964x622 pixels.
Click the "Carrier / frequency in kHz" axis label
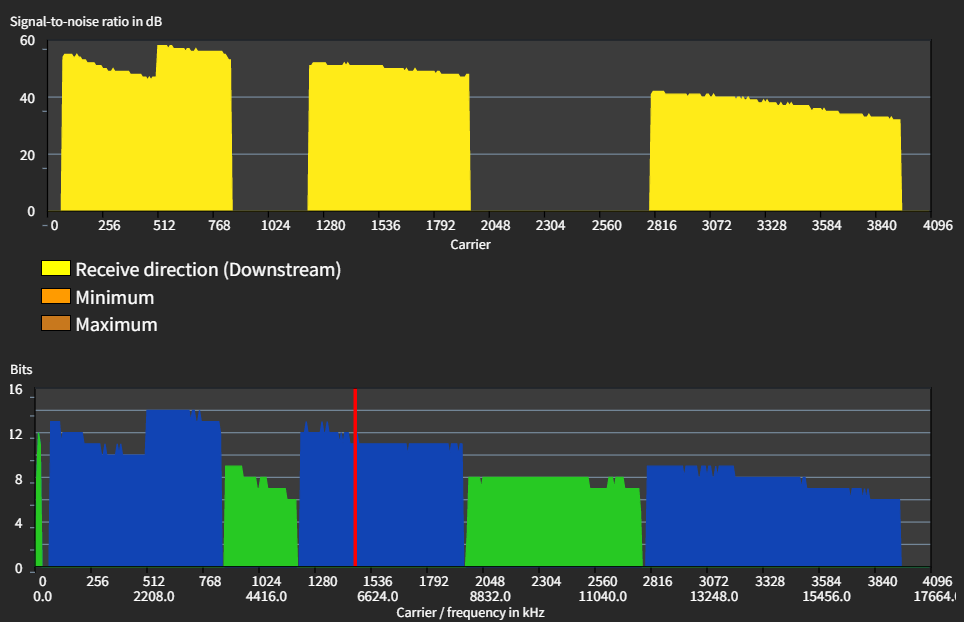click(470, 612)
